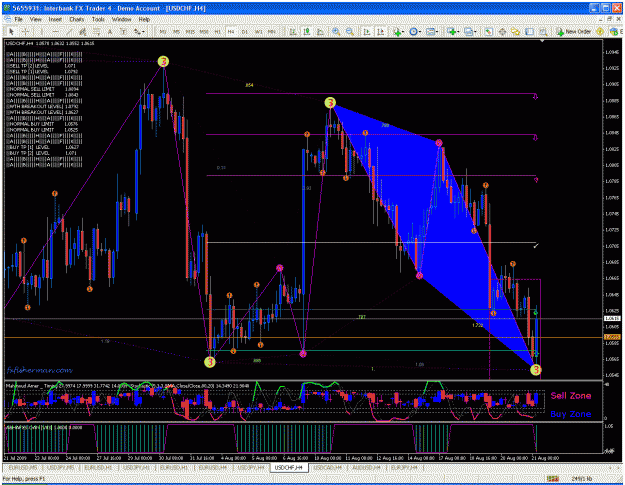This screenshot has height=485, width=625.
Task: Click the Sell Zone label
Action: 570,396
